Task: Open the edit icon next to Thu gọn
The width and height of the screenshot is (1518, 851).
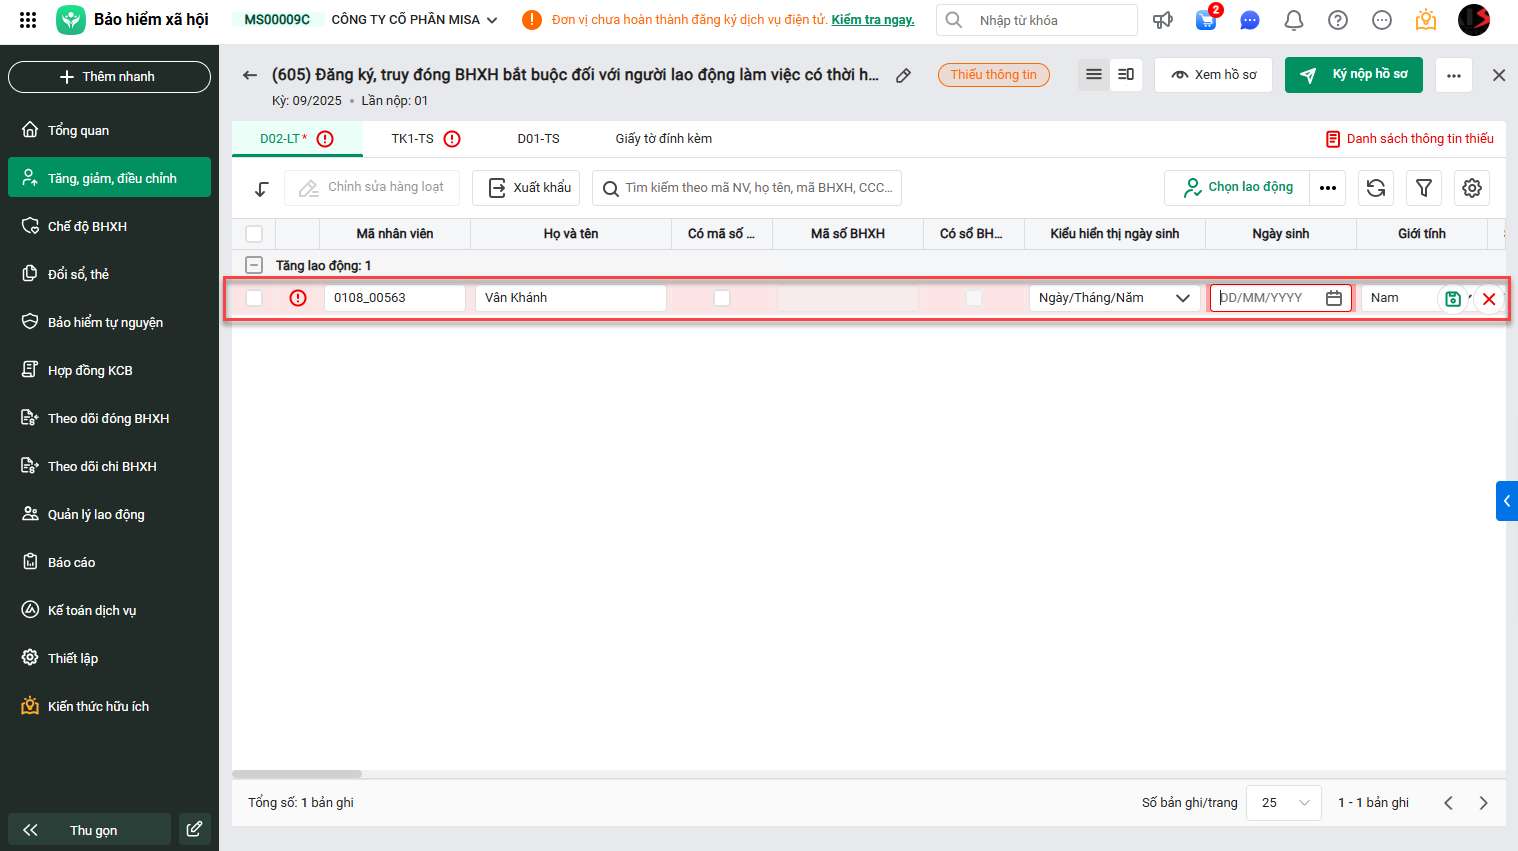Action: [194, 829]
